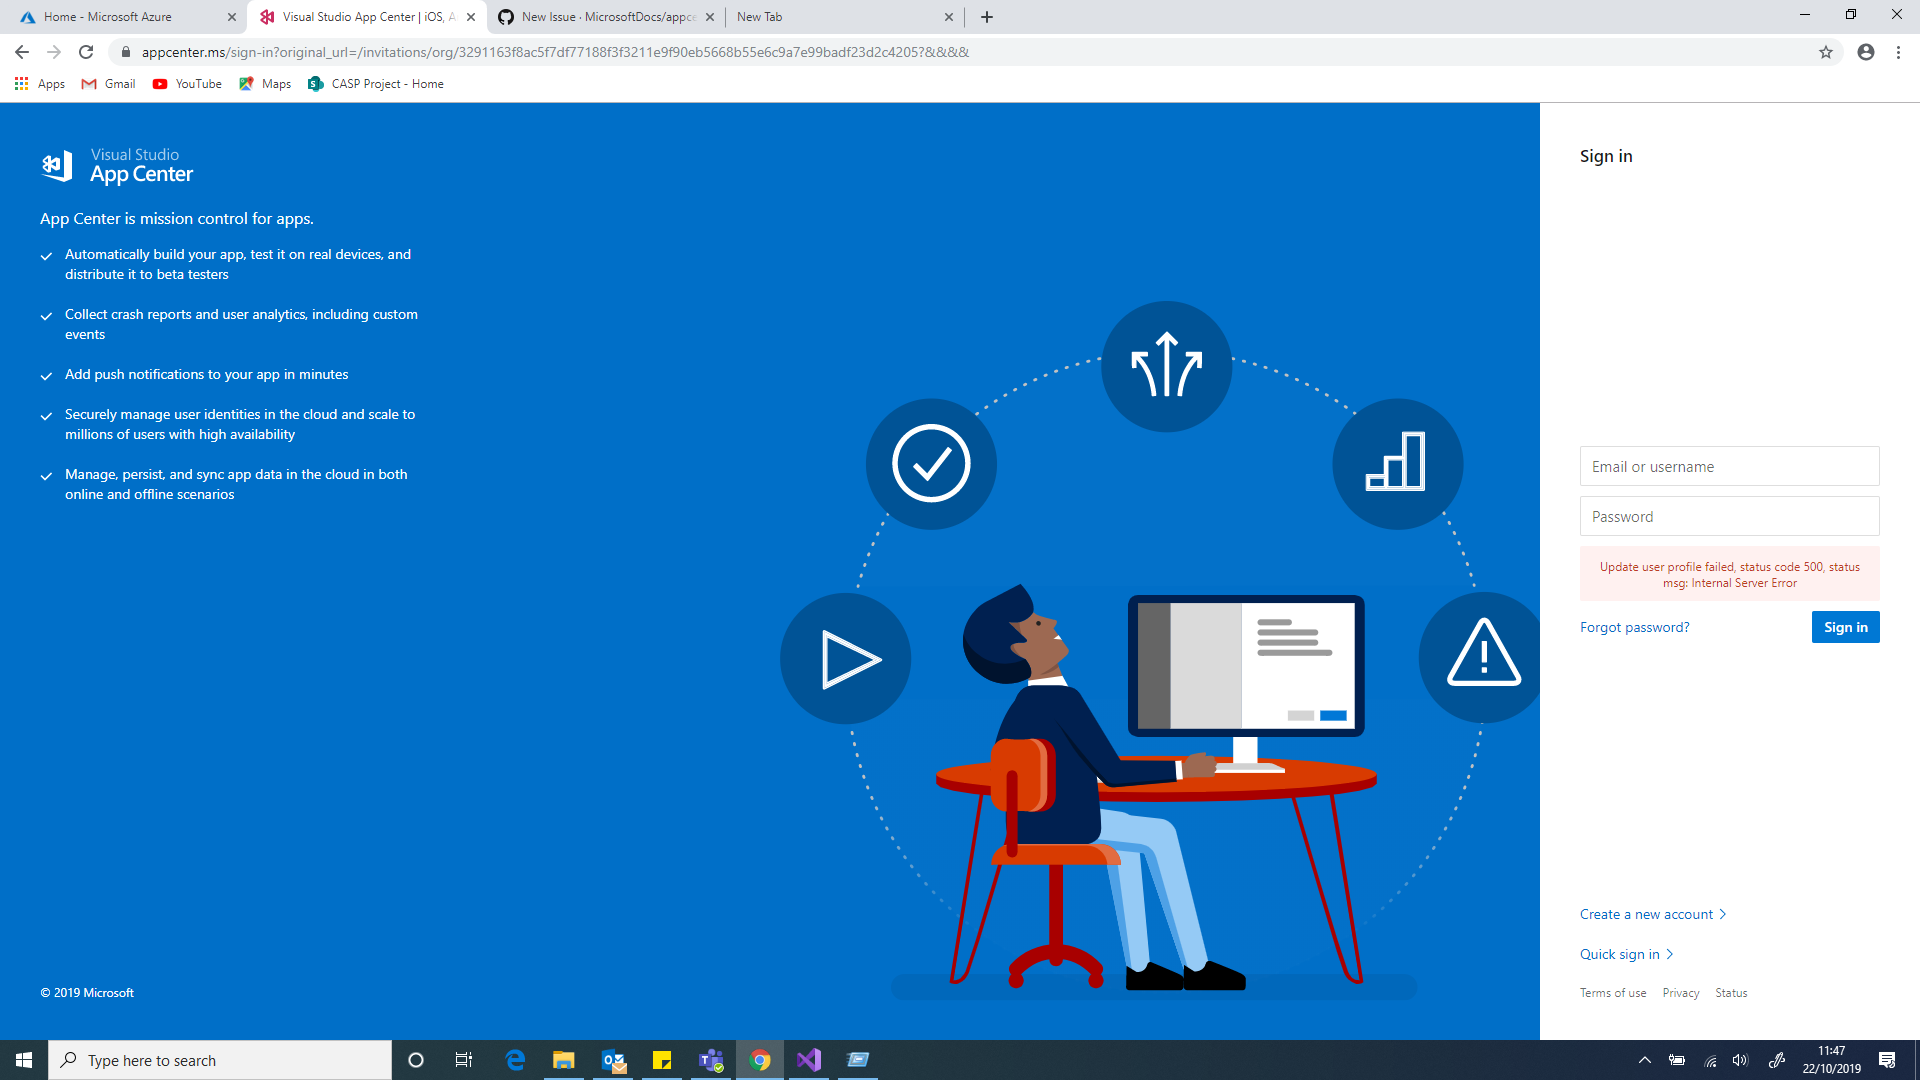Open Chrome three-dot menu
Screen dimensions: 1920x1080
point(1898,52)
